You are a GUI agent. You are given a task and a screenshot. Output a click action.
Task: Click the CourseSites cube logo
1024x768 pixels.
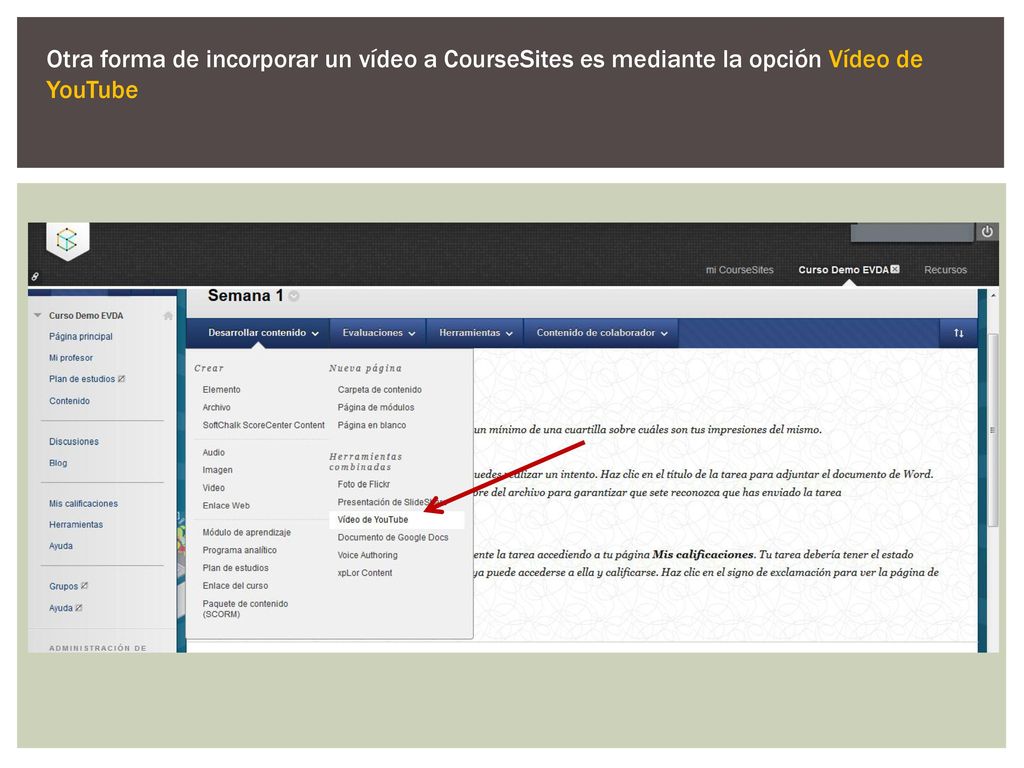coord(67,240)
